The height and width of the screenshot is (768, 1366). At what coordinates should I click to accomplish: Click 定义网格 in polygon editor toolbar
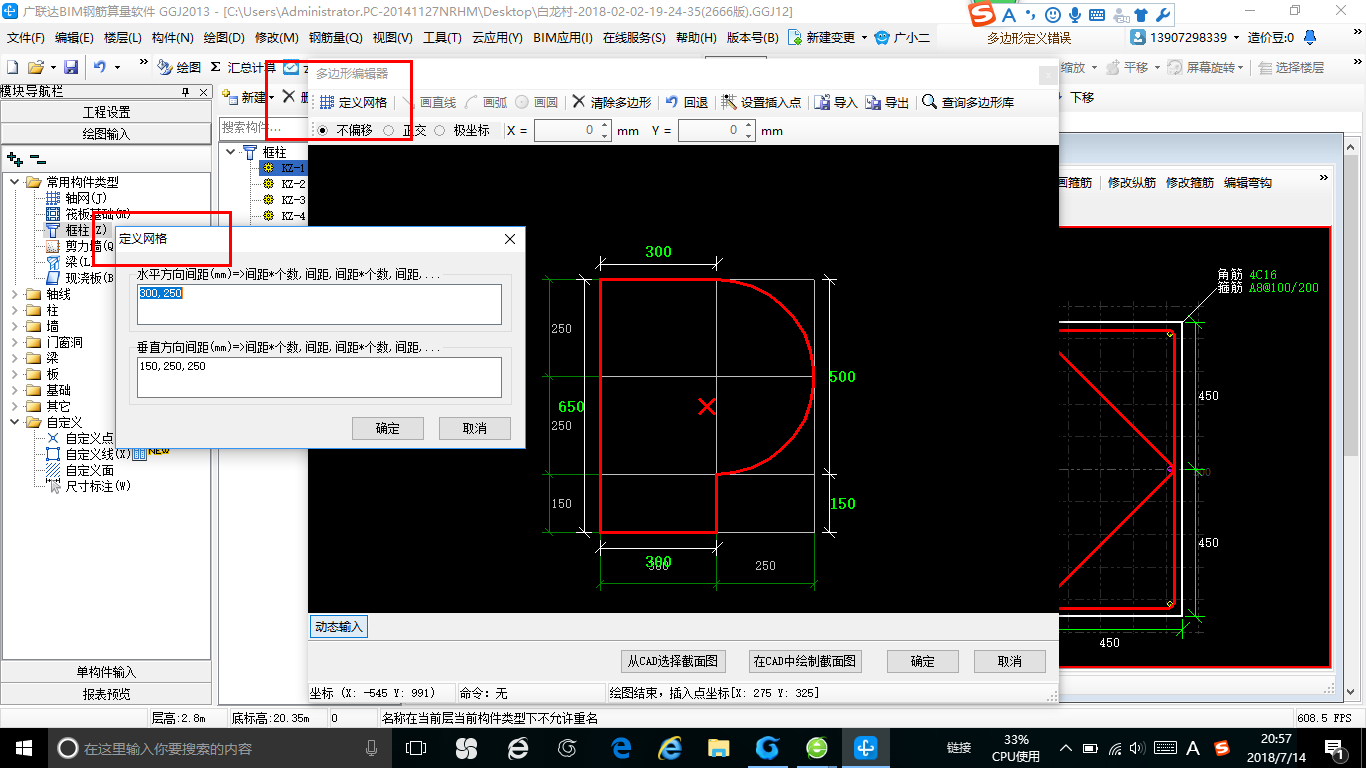(353, 102)
